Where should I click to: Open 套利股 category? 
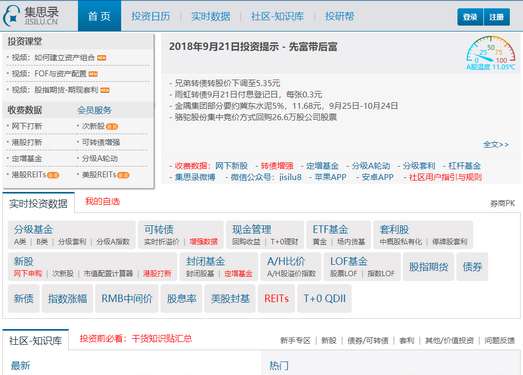pos(394,230)
